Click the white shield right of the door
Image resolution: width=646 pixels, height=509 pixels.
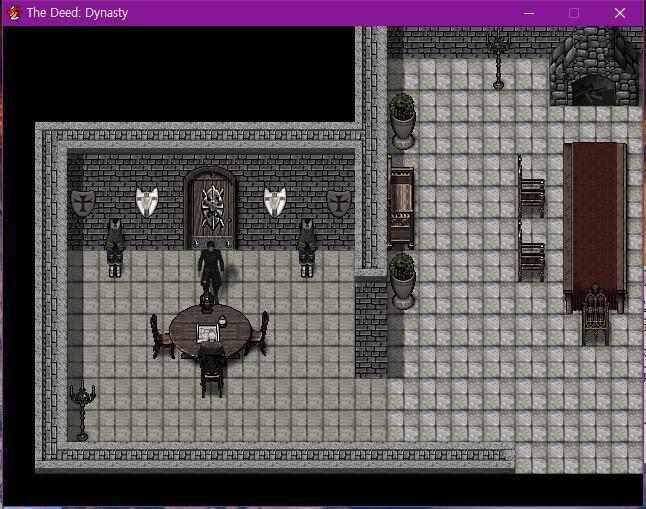point(275,202)
